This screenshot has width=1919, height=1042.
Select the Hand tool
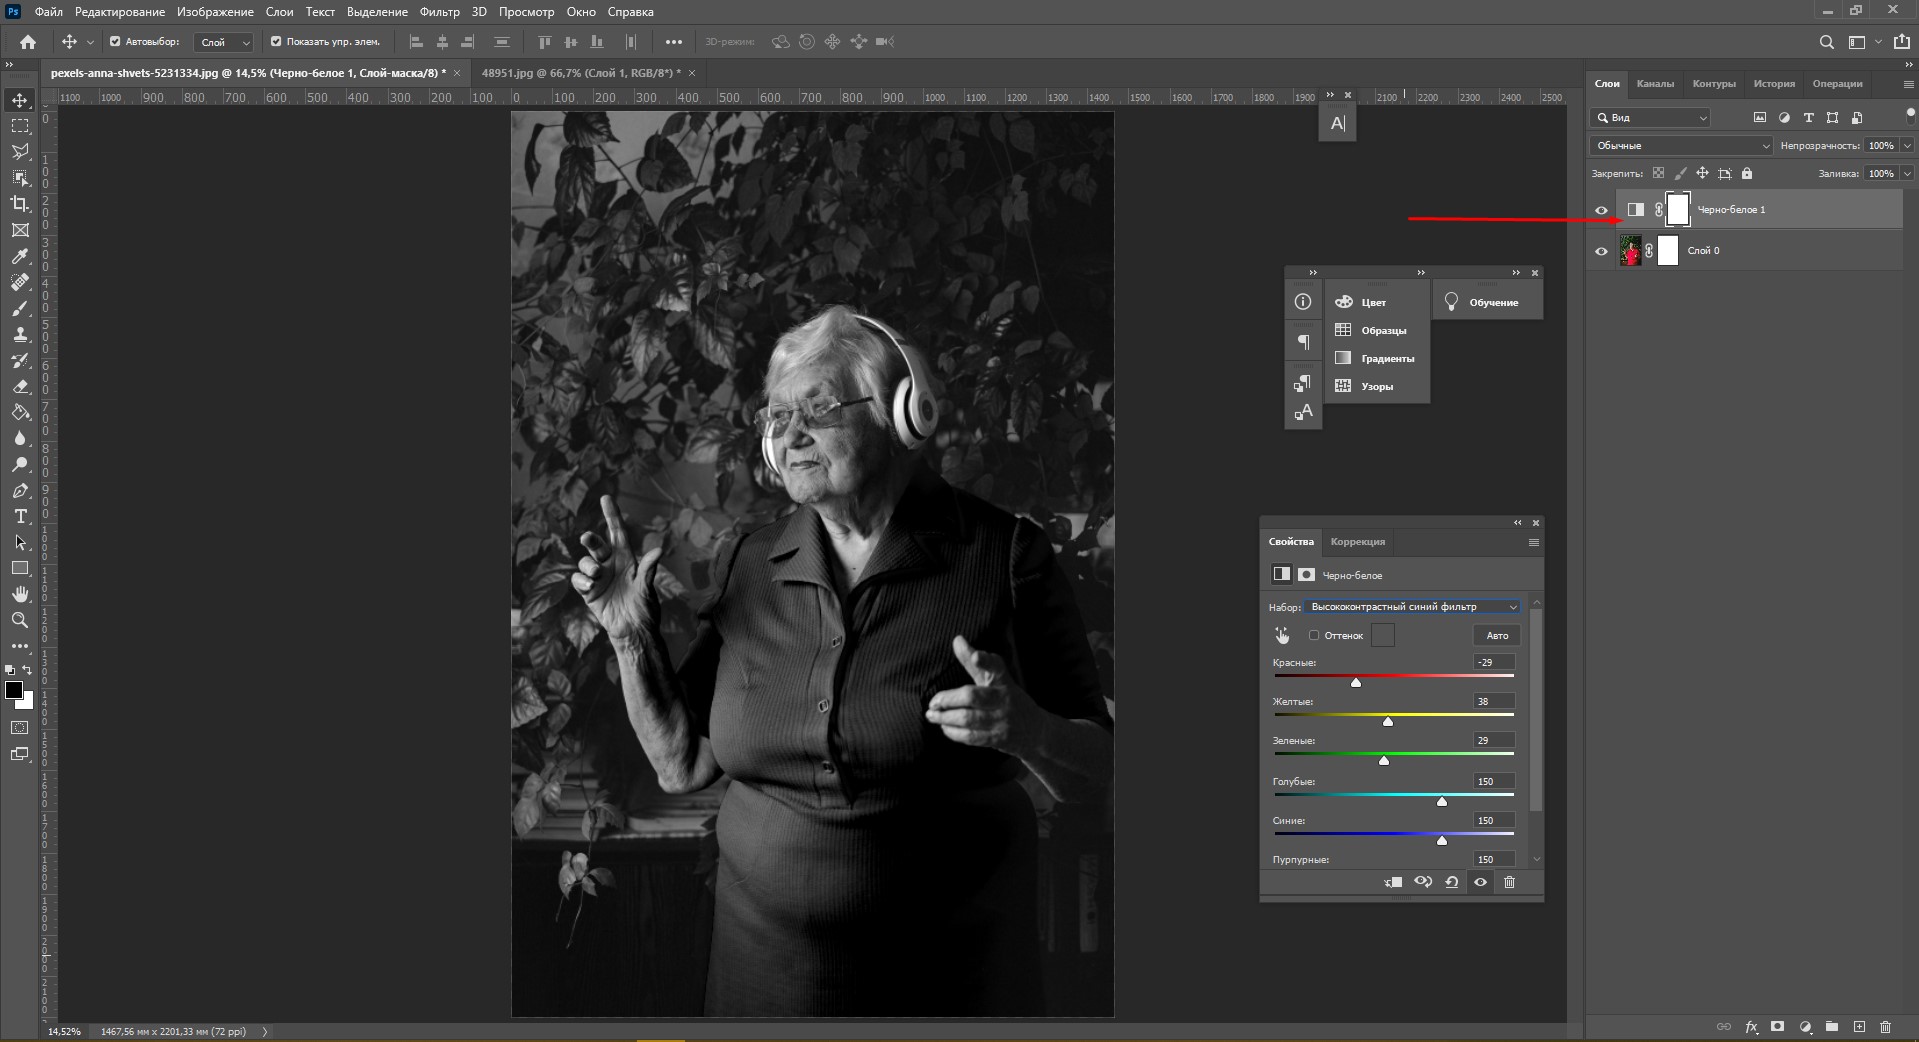click(20, 594)
